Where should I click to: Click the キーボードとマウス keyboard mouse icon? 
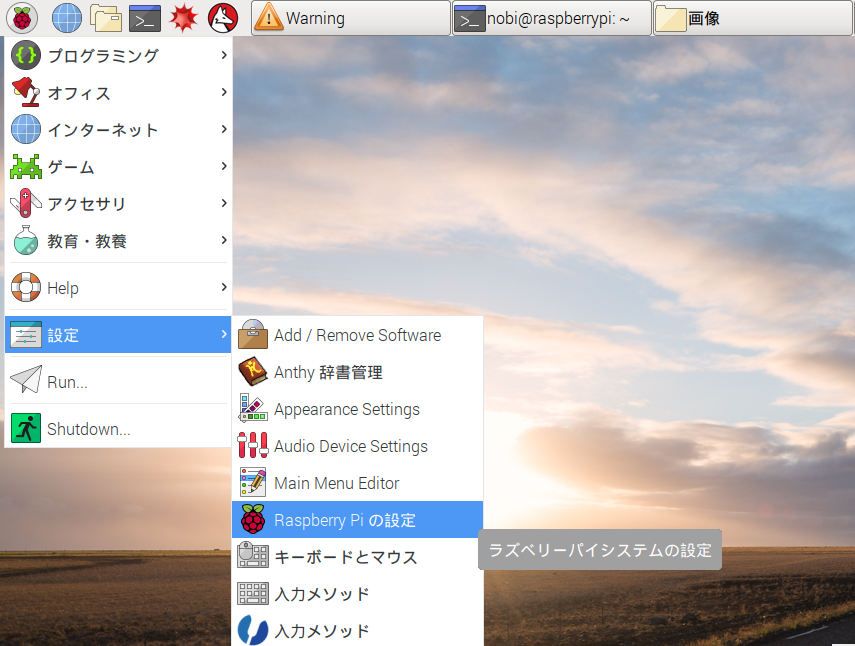[253, 556]
